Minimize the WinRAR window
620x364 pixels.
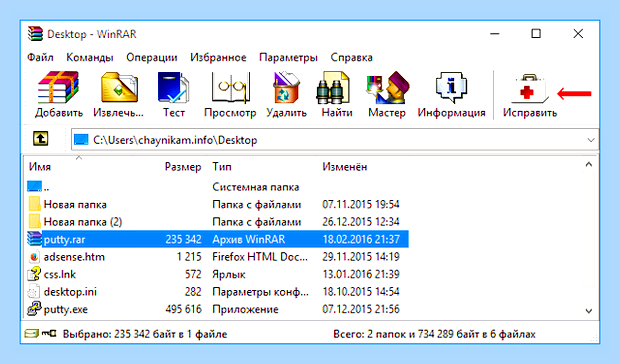(495, 34)
